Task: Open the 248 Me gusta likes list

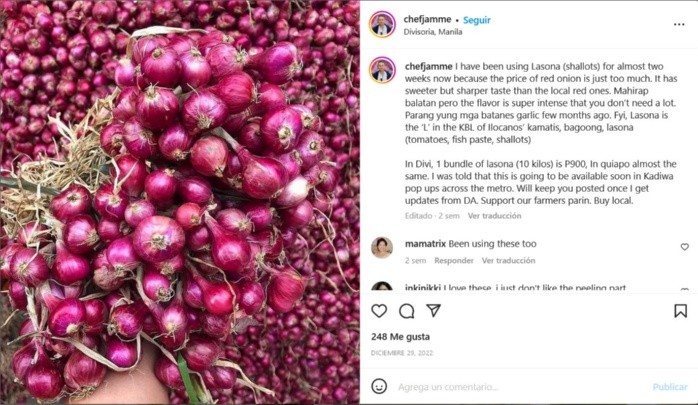Action: click(x=400, y=337)
